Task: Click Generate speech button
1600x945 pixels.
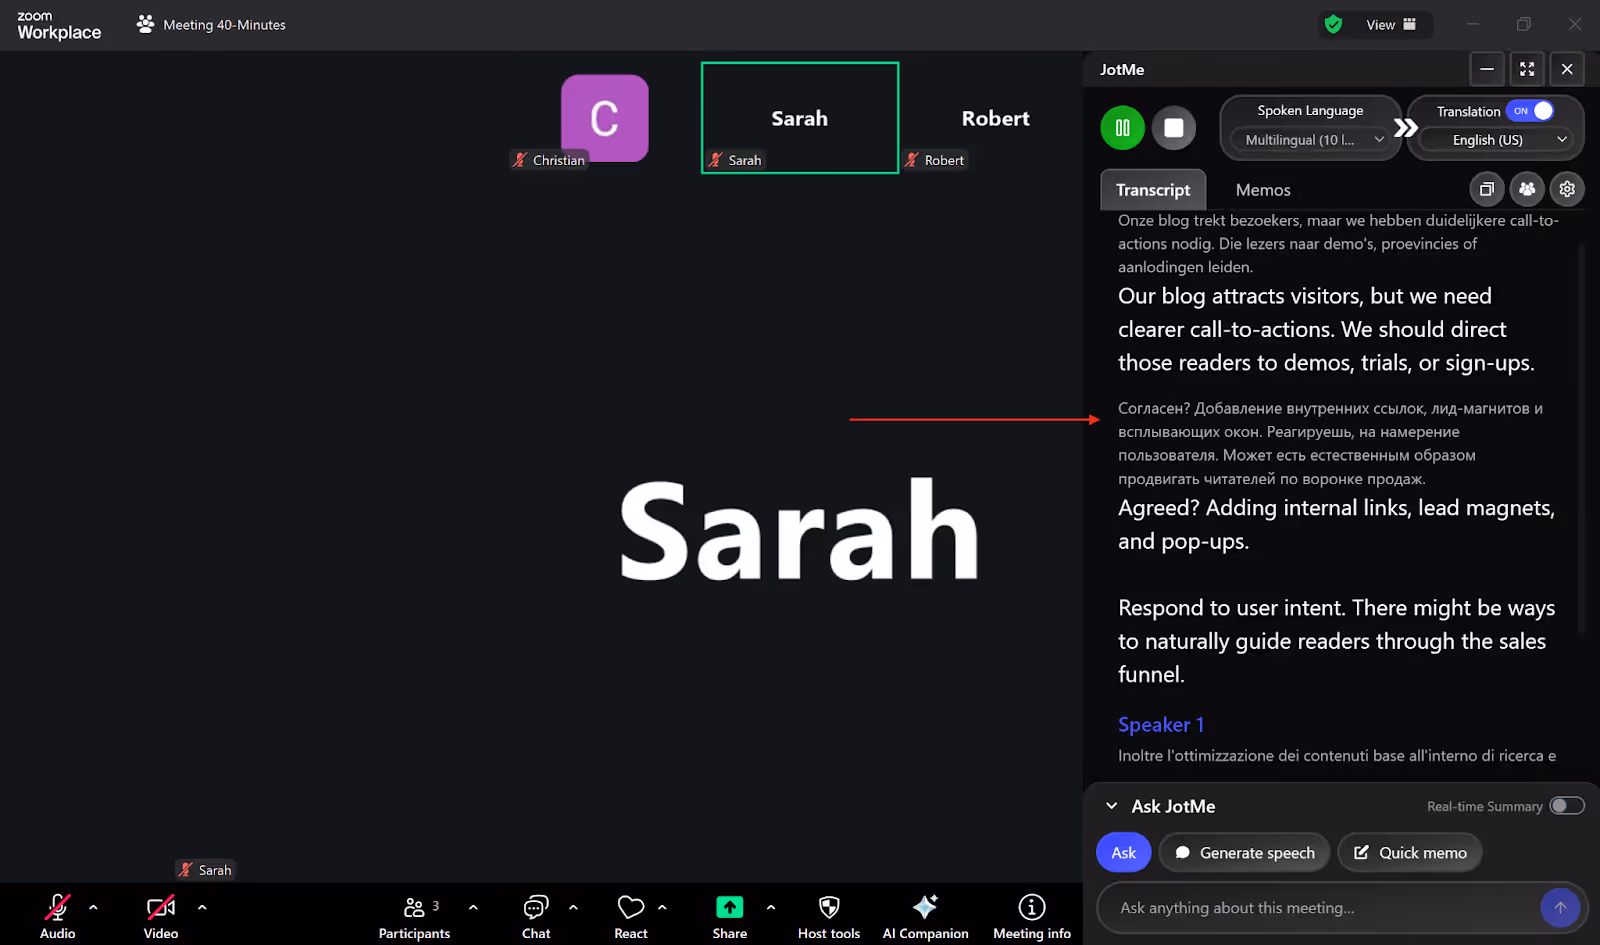Action: 1244,852
